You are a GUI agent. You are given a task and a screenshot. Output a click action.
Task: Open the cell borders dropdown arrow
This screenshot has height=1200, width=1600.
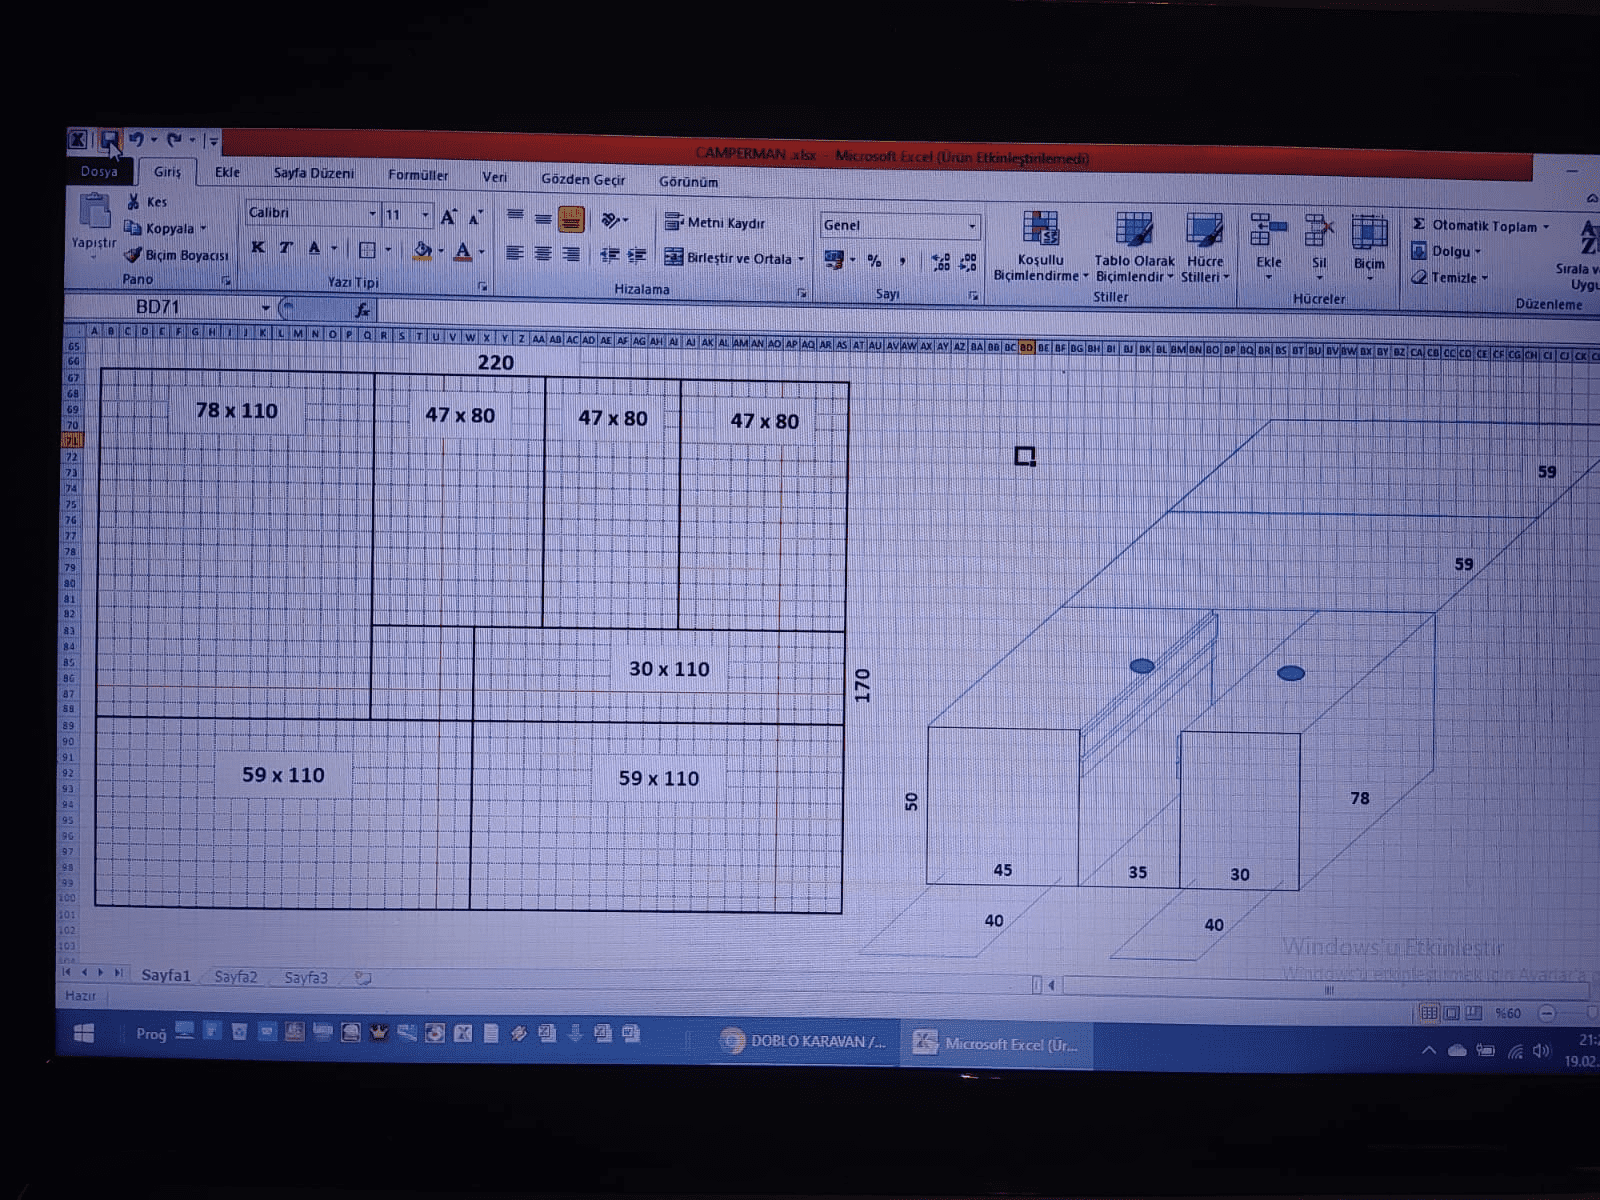388,250
